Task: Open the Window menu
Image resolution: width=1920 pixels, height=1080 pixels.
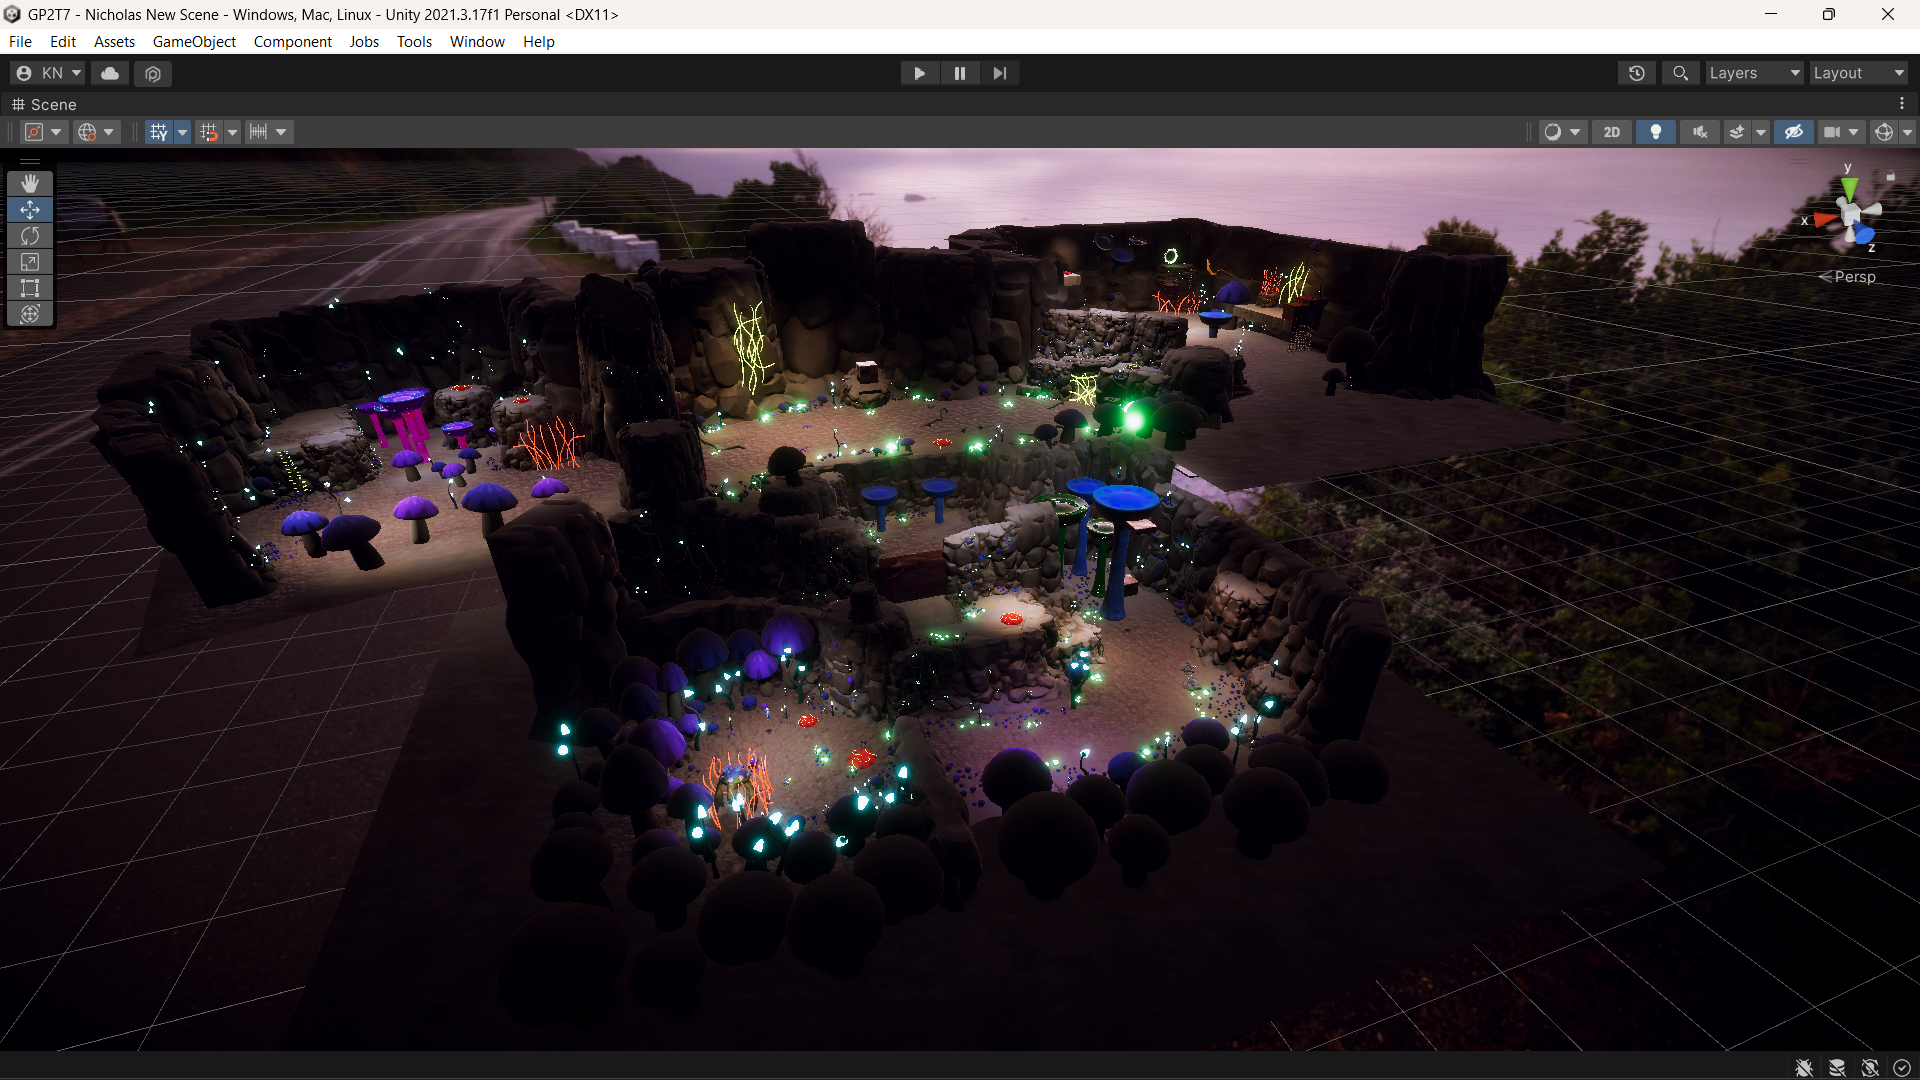Action: coord(477,42)
